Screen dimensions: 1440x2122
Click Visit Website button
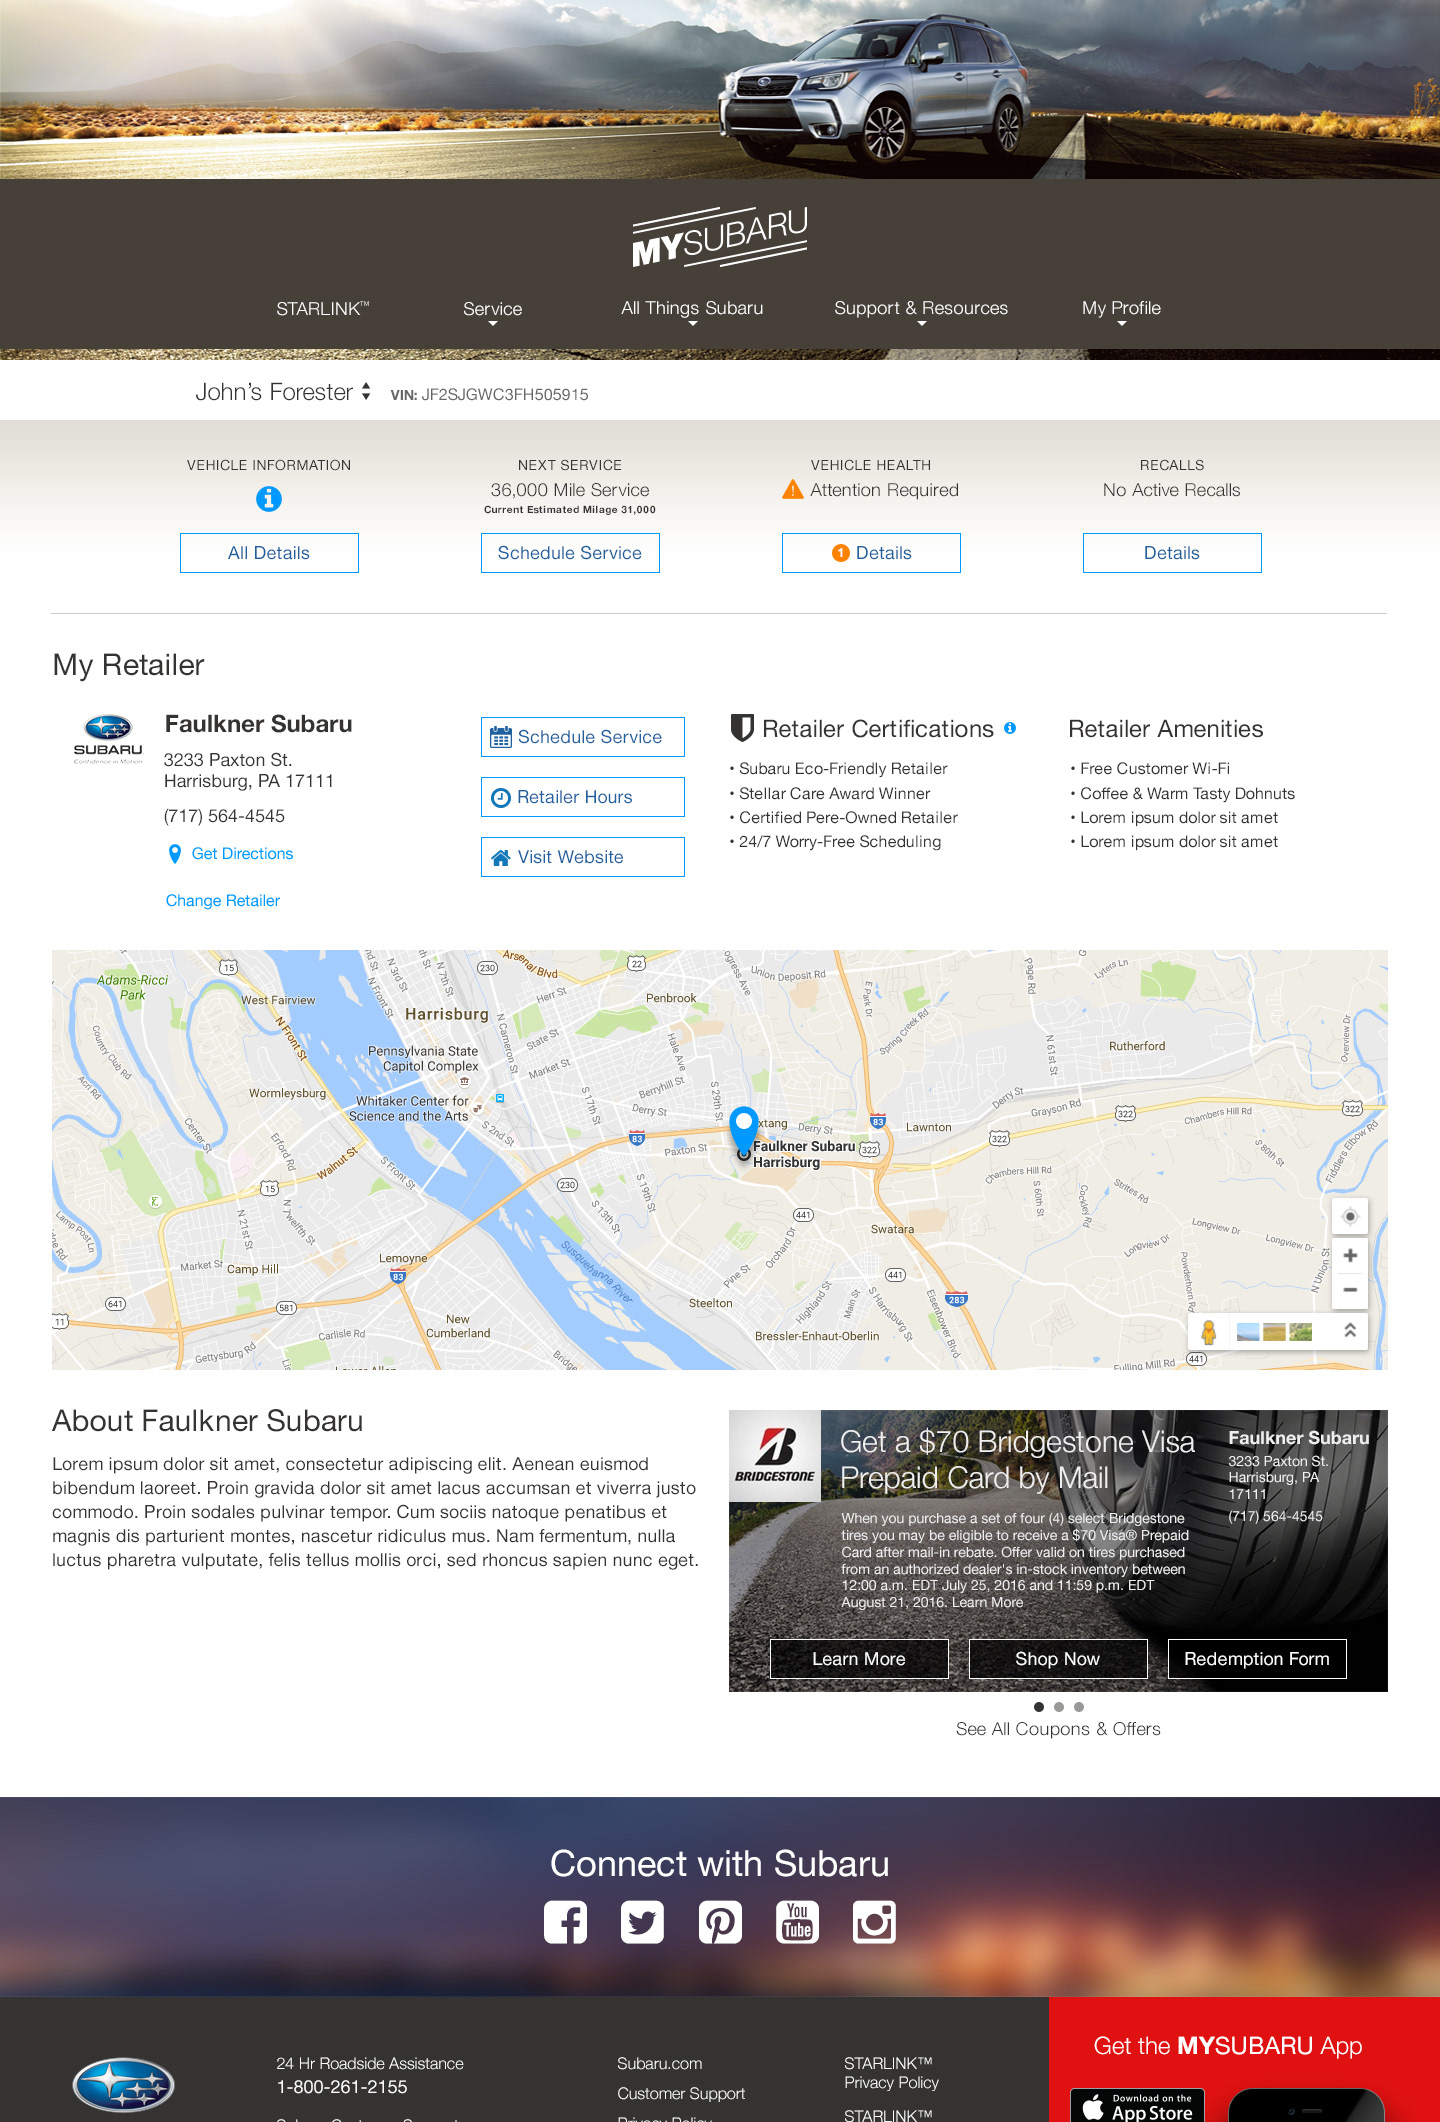coord(583,857)
